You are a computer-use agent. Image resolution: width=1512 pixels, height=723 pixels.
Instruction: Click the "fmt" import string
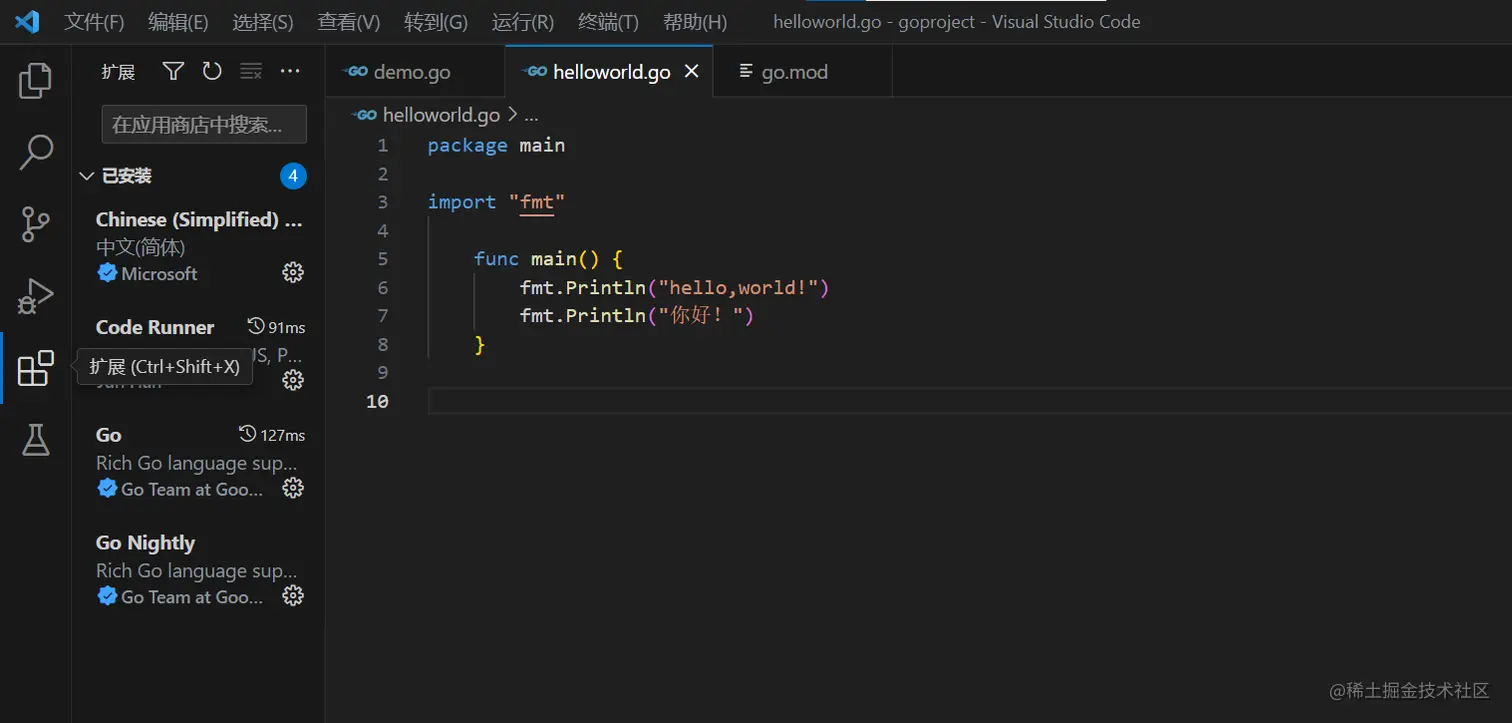[537, 202]
